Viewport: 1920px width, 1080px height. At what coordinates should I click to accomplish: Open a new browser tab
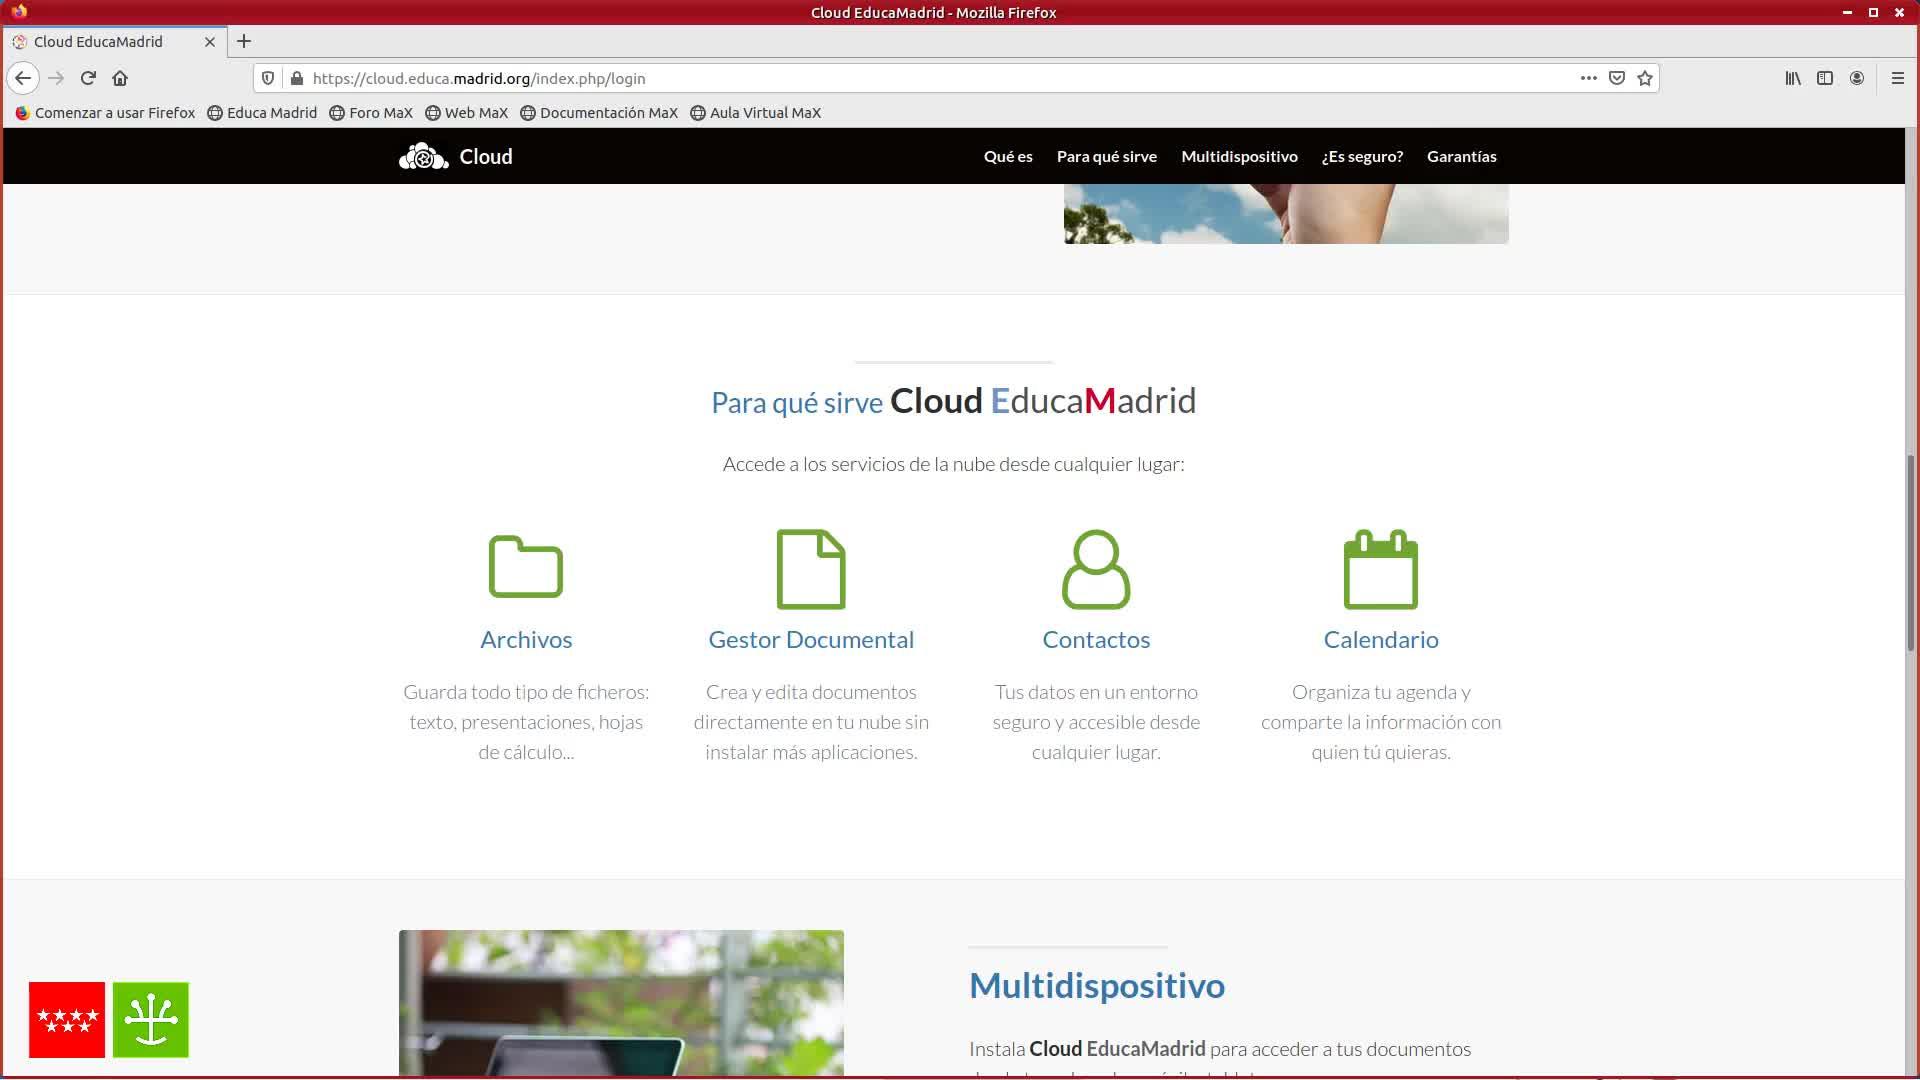244,41
